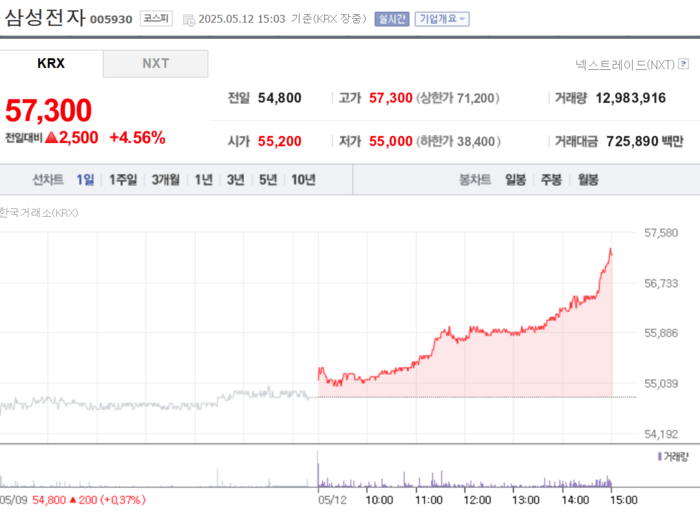The height and width of the screenshot is (519, 700).
Task: Switch to the KRX tab
Action: (51, 63)
